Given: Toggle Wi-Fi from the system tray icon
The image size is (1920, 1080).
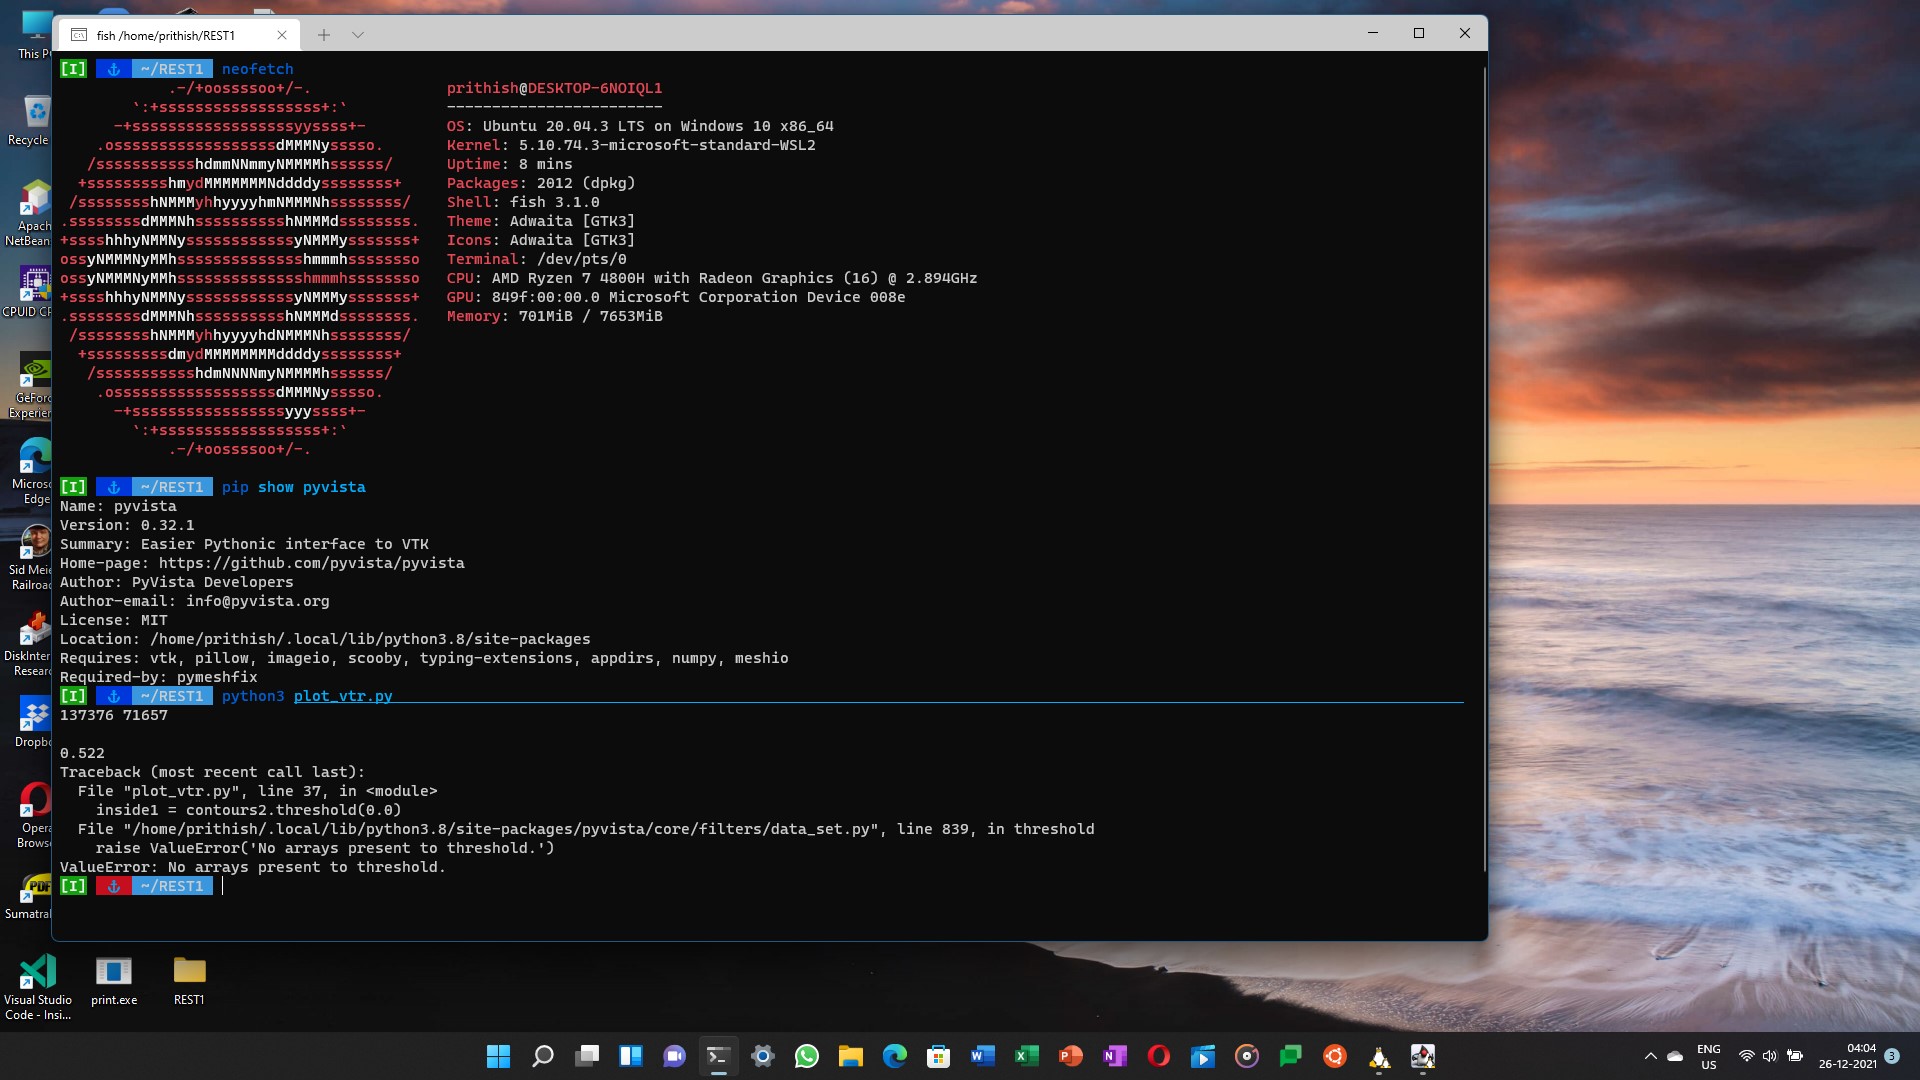Looking at the screenshot, I should click(x=1748, y=1055).
